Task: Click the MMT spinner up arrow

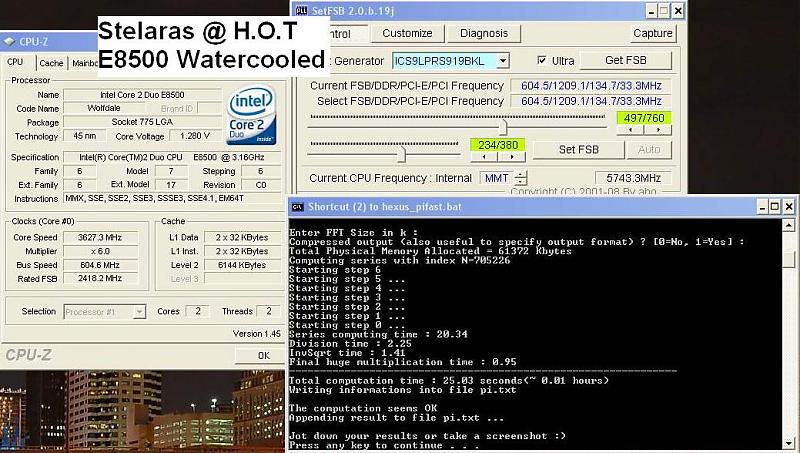Action: [520, 174]
